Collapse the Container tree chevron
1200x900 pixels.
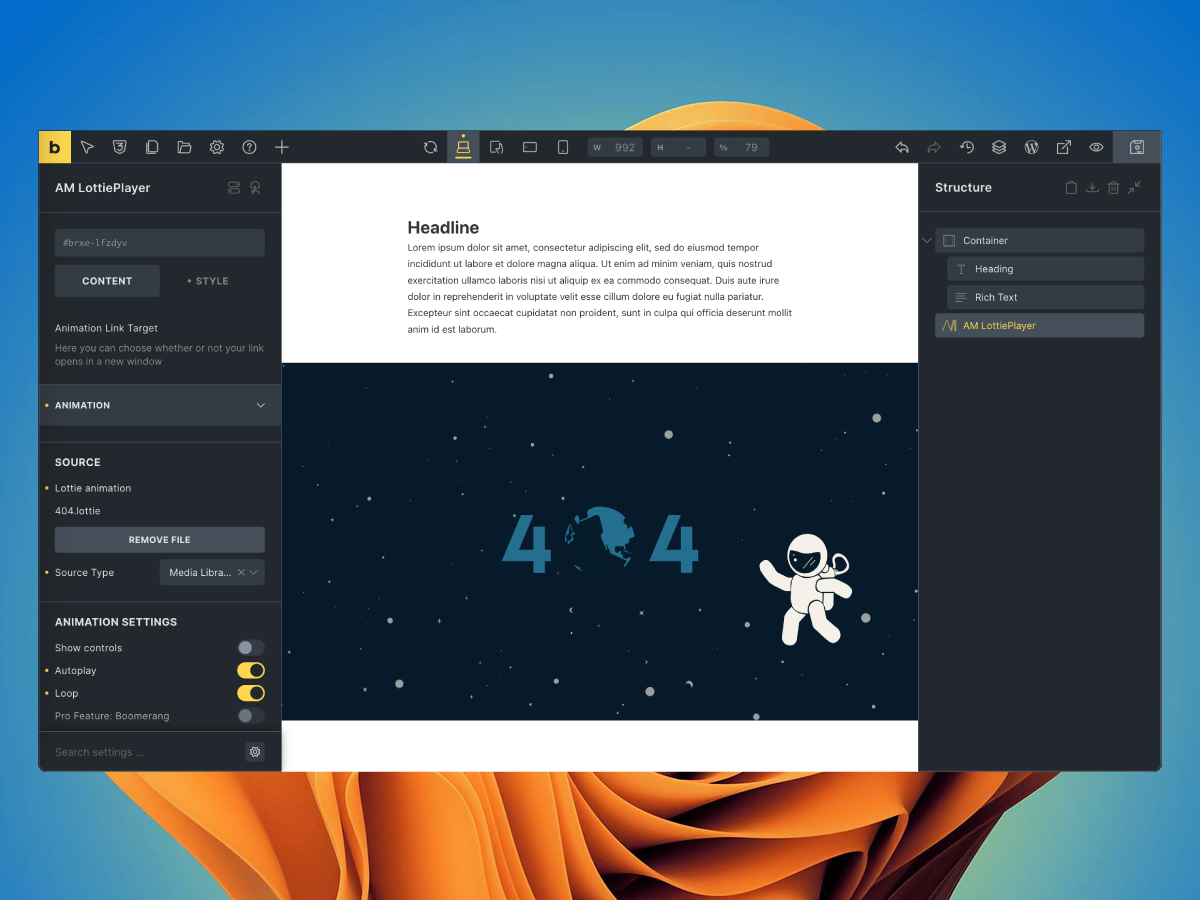(x=926, y=240)
